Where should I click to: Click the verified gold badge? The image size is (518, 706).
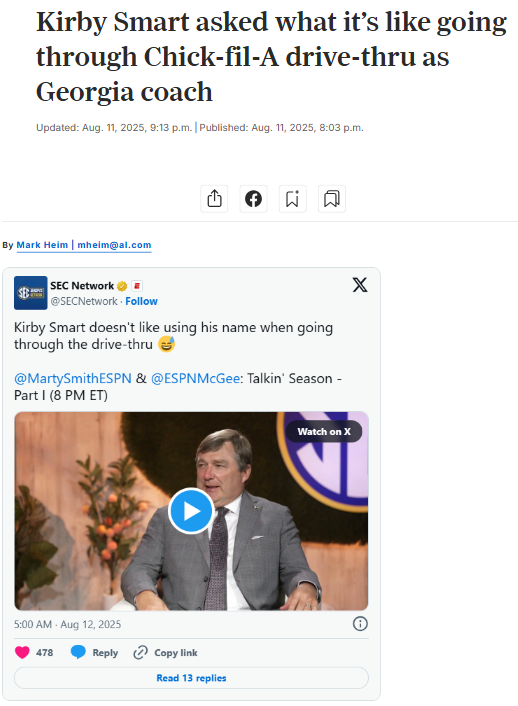point(122,286)
